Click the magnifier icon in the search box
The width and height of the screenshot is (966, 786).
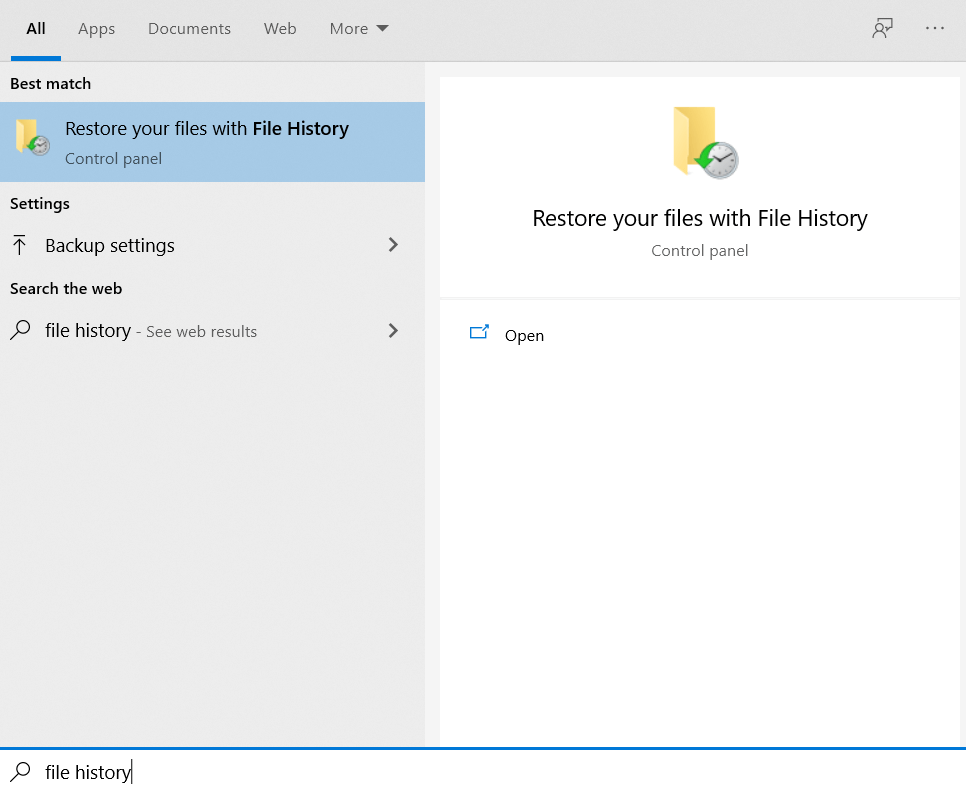20,772
